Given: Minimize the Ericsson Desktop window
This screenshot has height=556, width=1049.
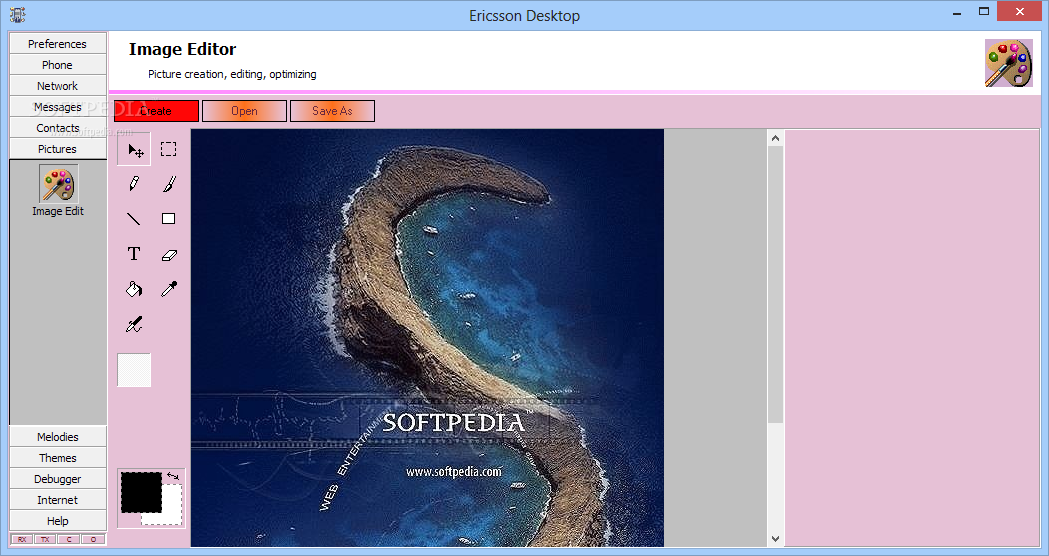Looking at the screenshot, I should pos(957,12).
